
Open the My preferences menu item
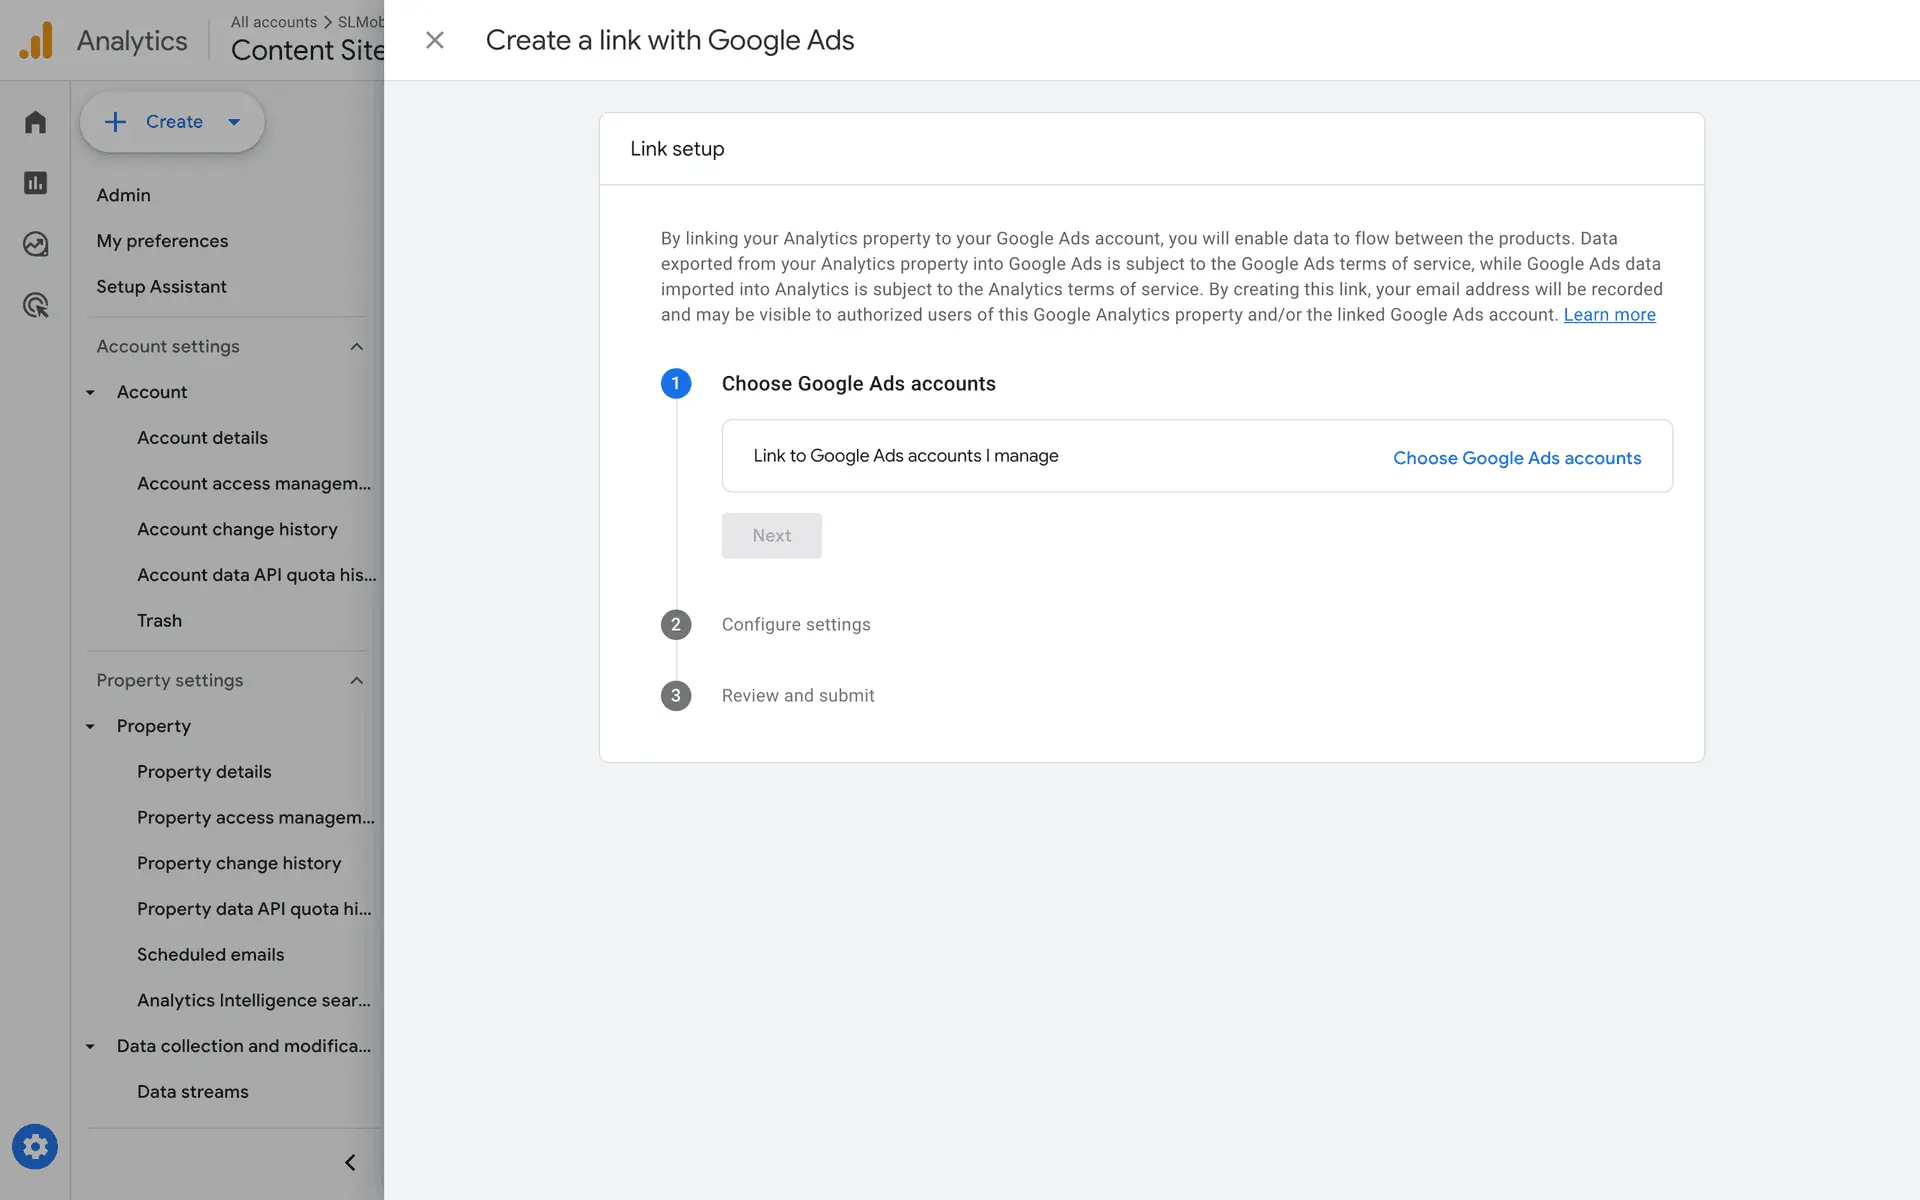162,241
